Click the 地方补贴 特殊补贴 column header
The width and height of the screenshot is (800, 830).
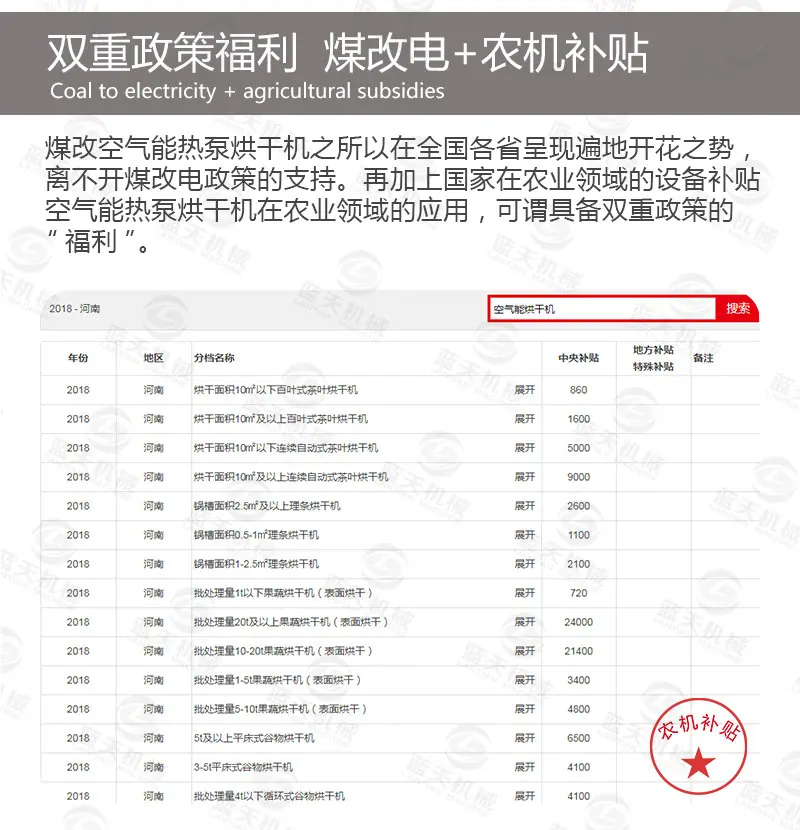coord(653,358)
